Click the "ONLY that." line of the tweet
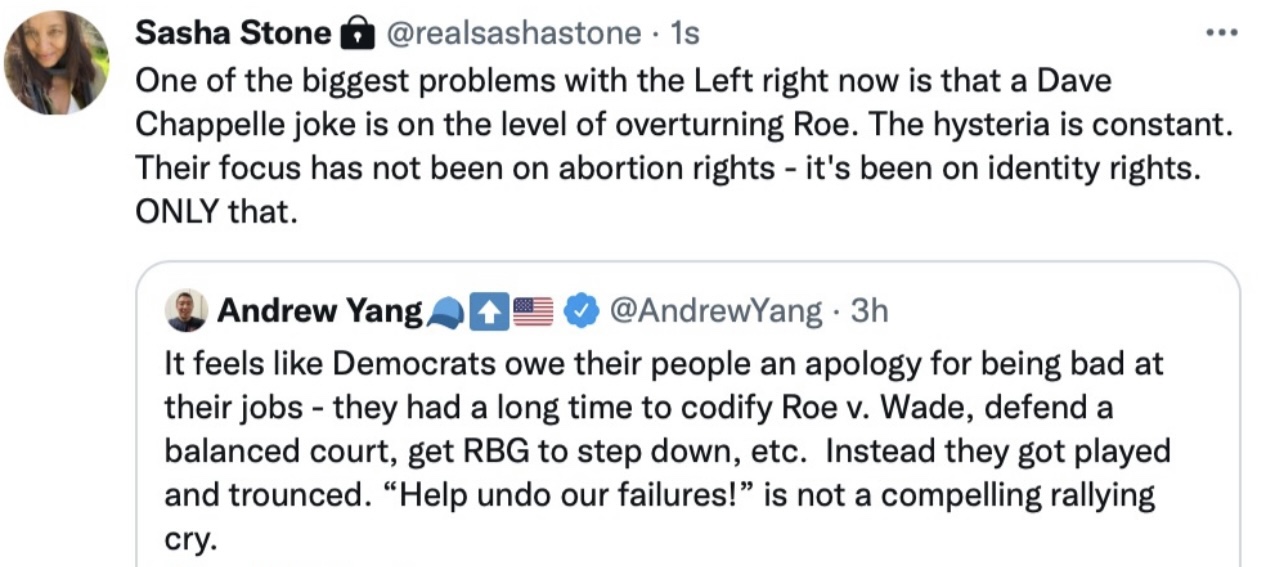1265x567 pixels. tap(216, 213)
